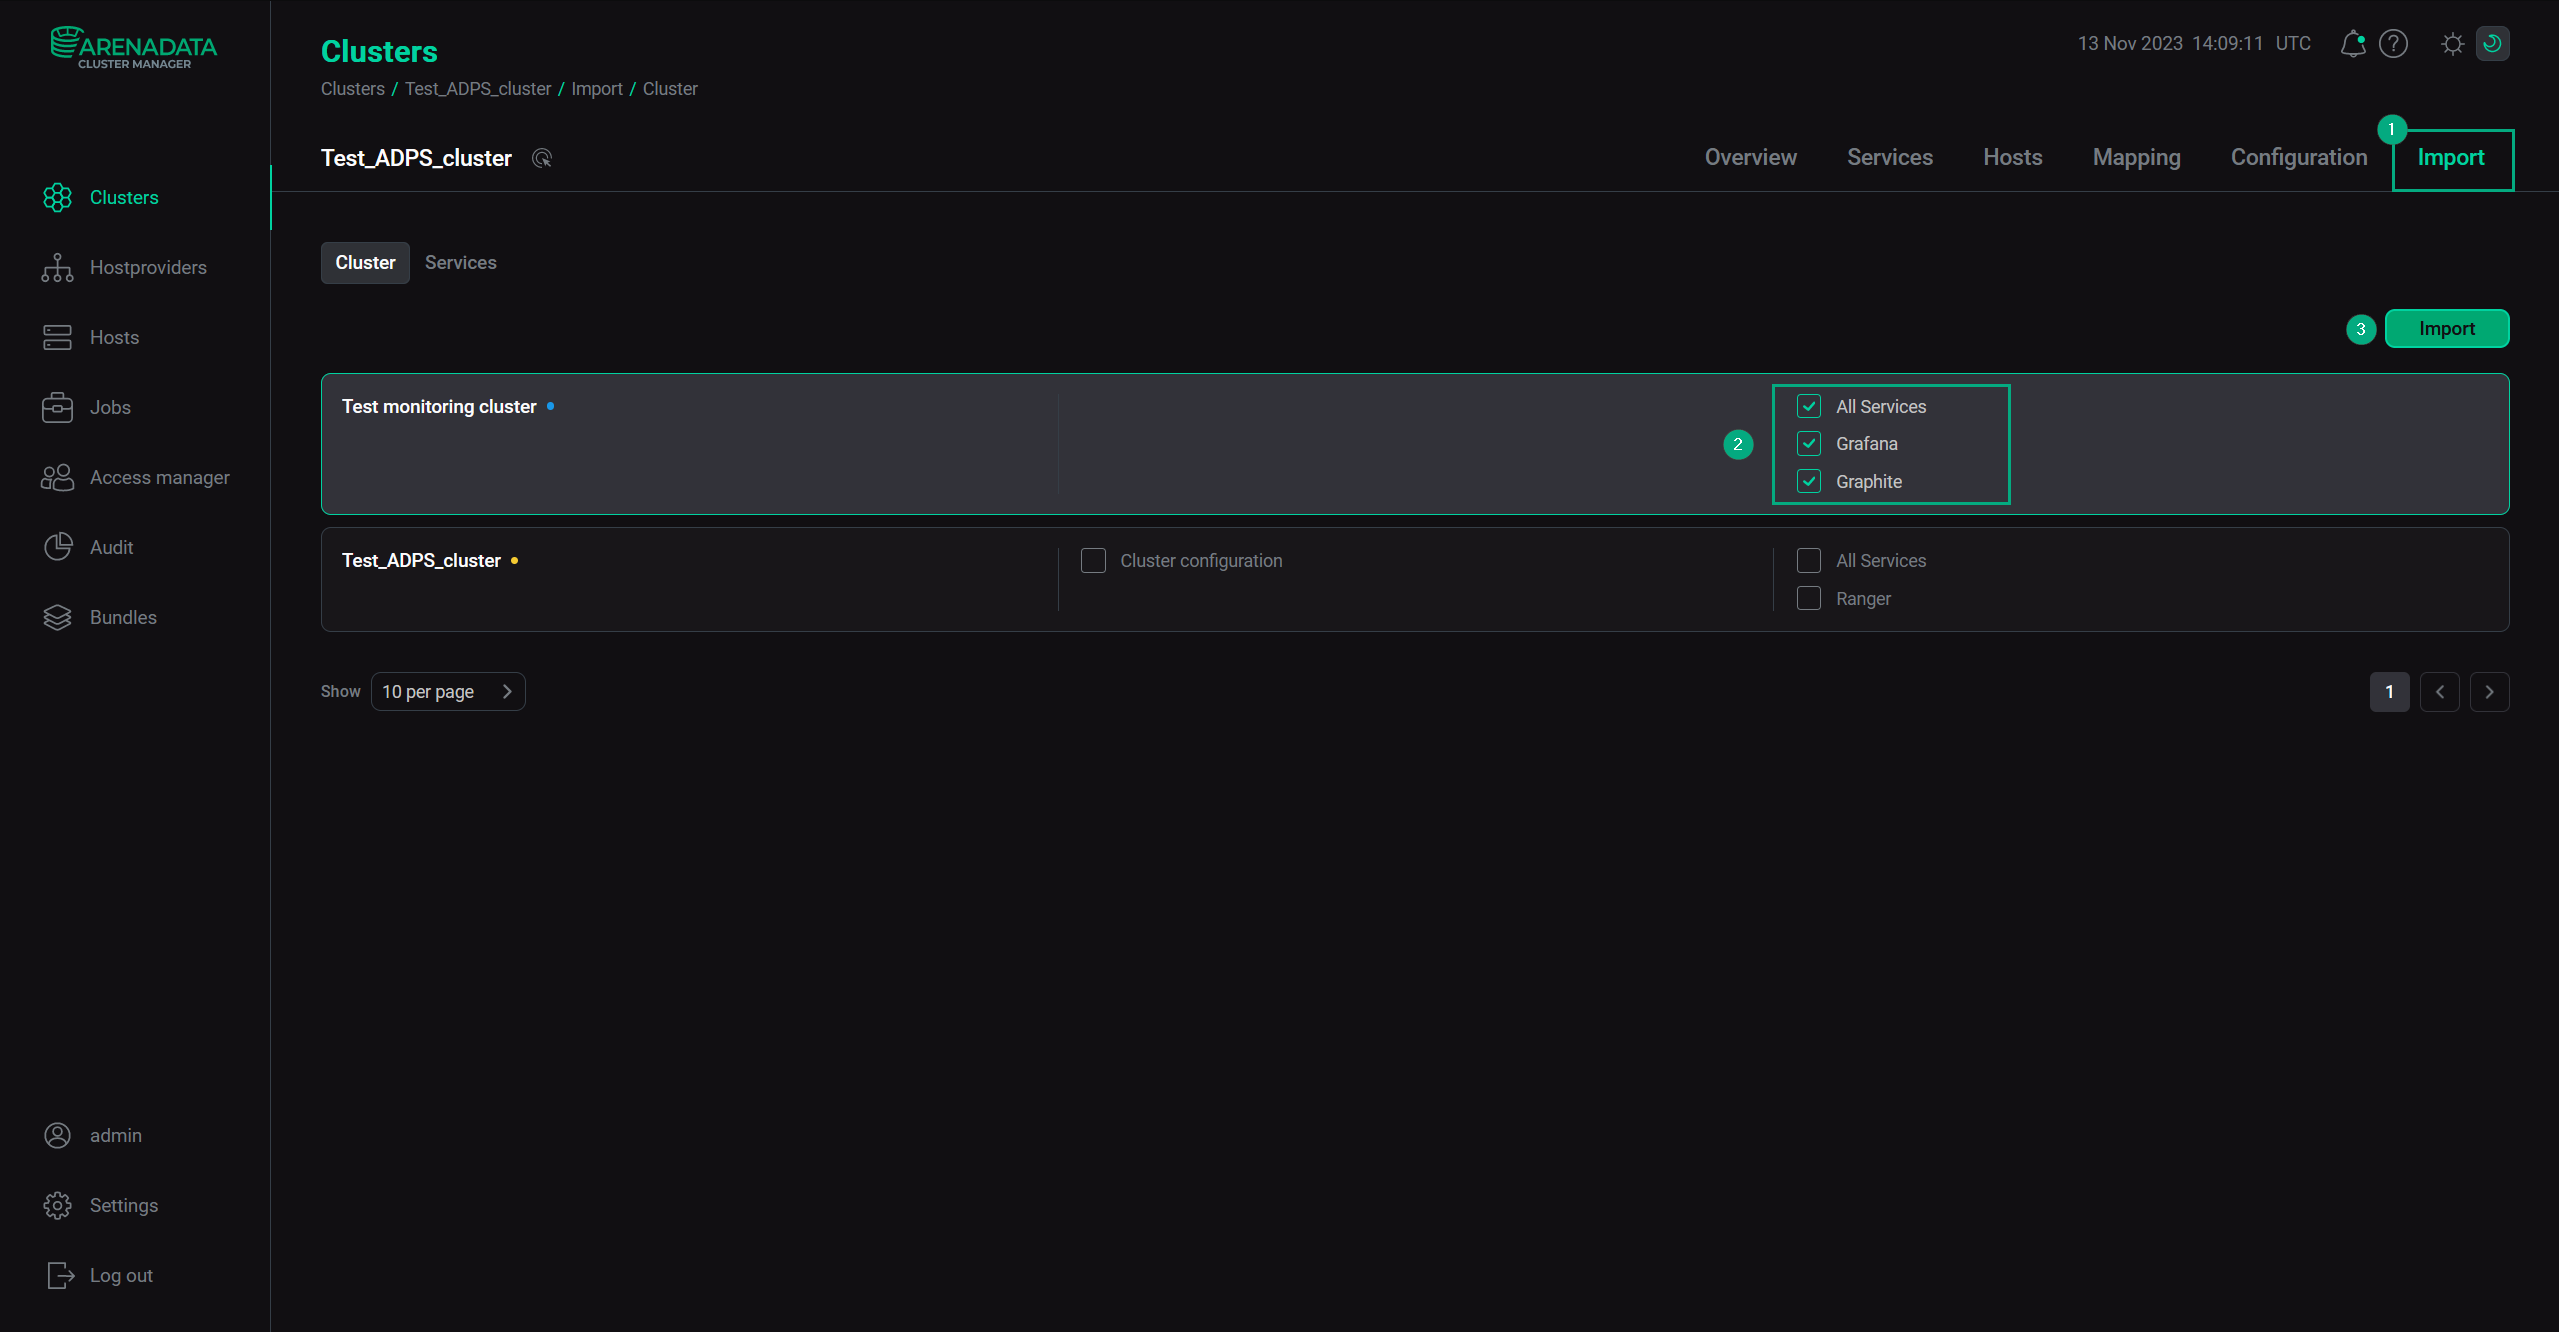Click the Cluster breadcrumb link
This screenshot has width=2559, height=1332.
pyautogui.click(x=669, y=88)
